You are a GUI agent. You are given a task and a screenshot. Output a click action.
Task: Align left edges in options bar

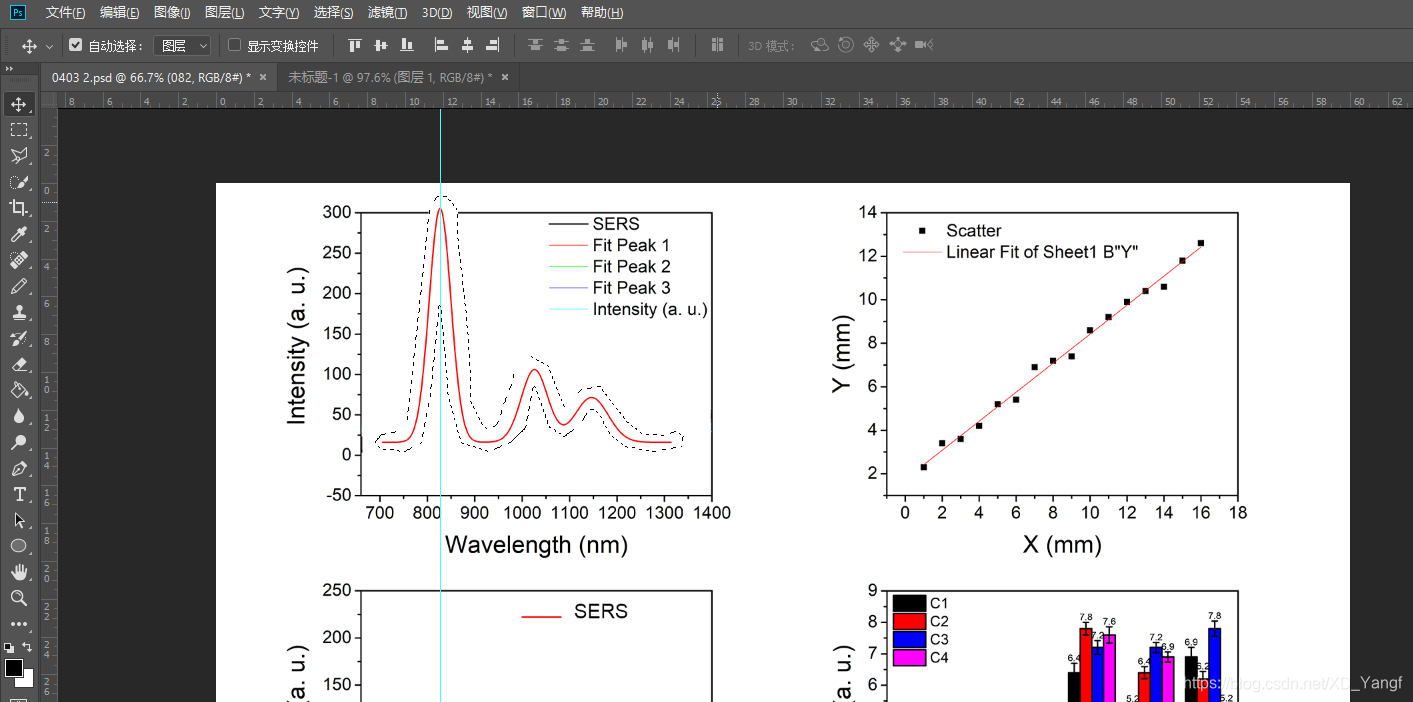click(x=441, y=45)
